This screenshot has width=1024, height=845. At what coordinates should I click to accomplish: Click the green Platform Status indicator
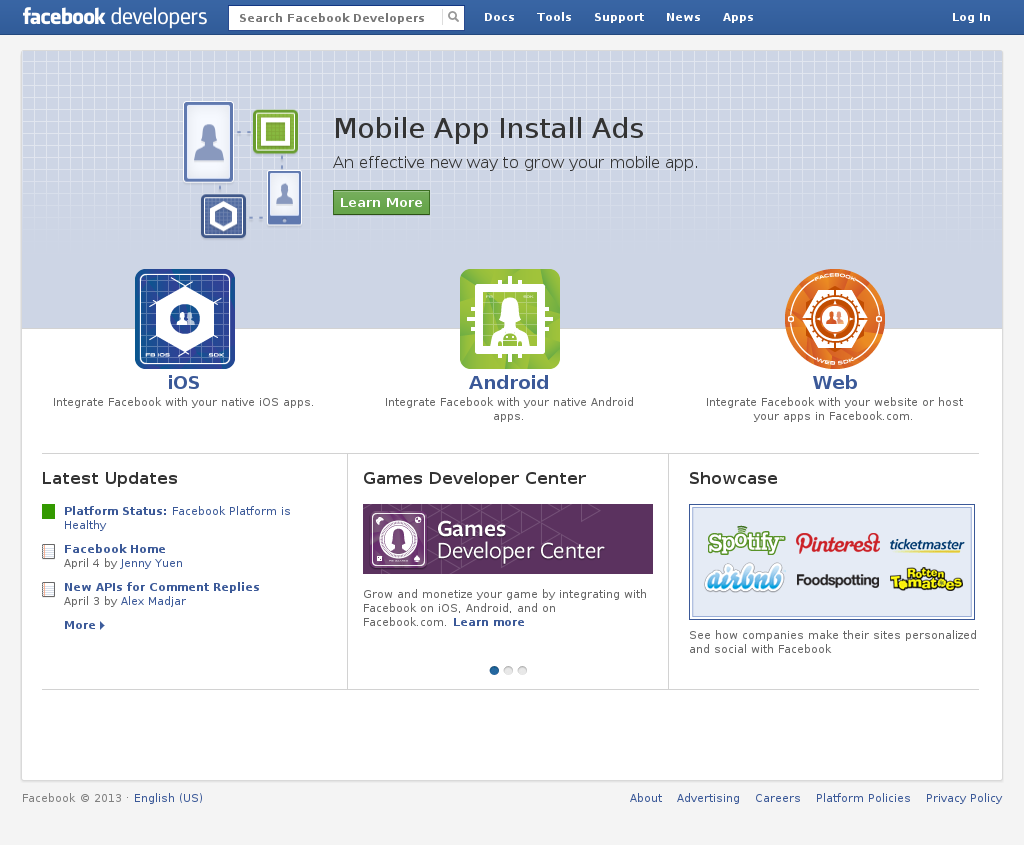pos(49,512)
